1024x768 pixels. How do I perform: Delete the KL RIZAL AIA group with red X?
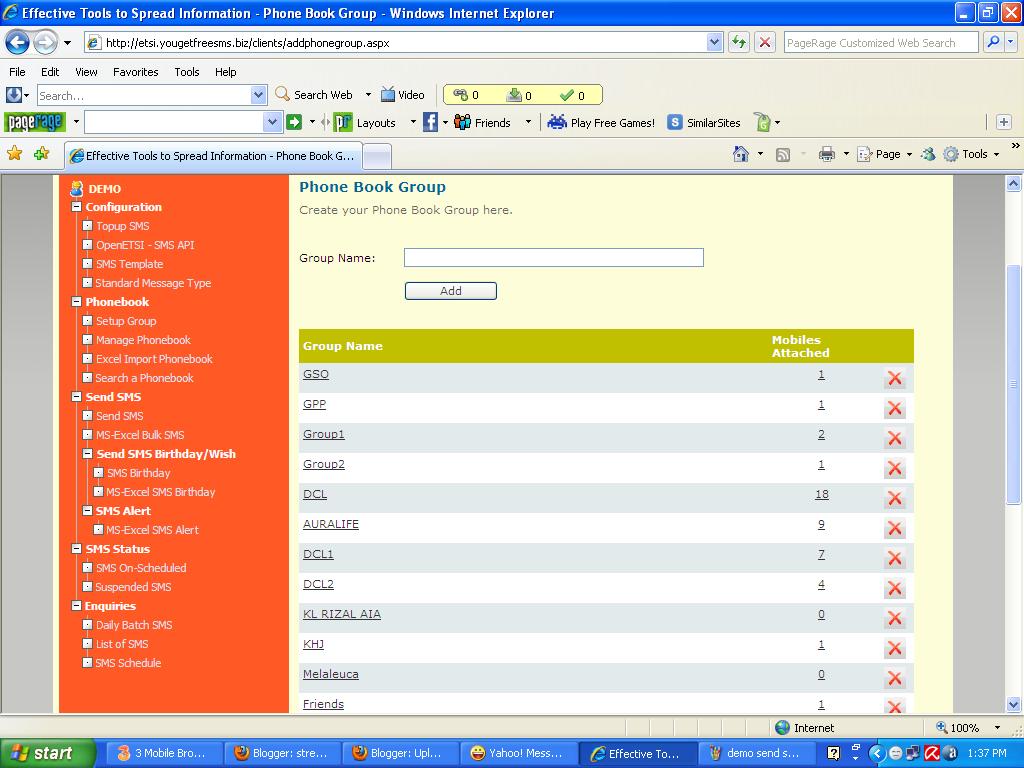(x=895, y=618)
